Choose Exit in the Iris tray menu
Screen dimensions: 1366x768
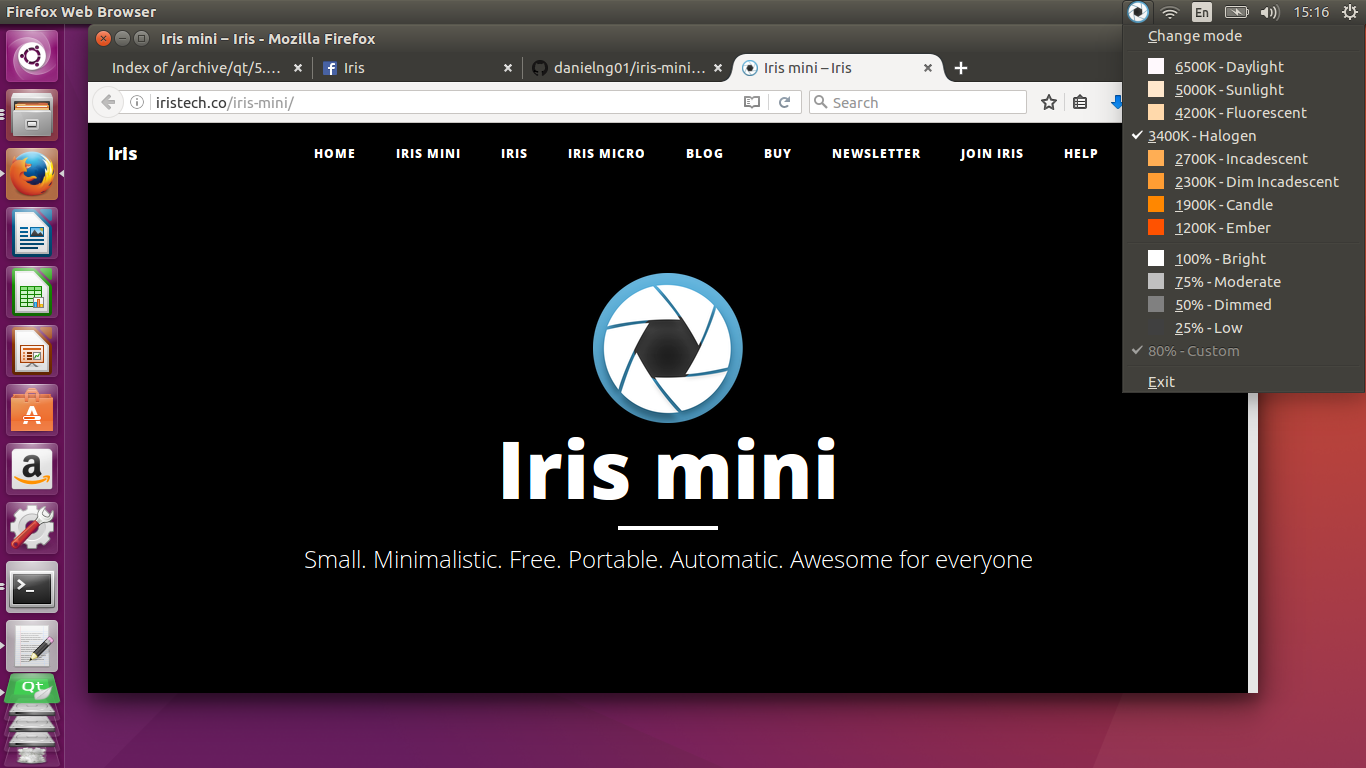[x=1244, y=382]
